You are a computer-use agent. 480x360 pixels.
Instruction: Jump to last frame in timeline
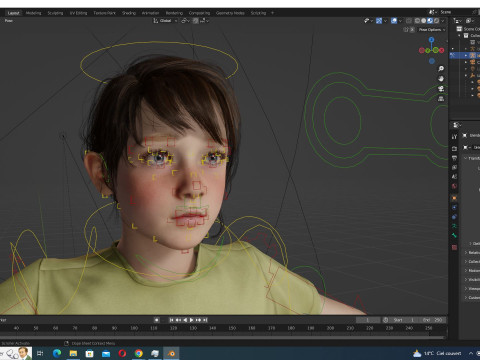click(205, 320)
